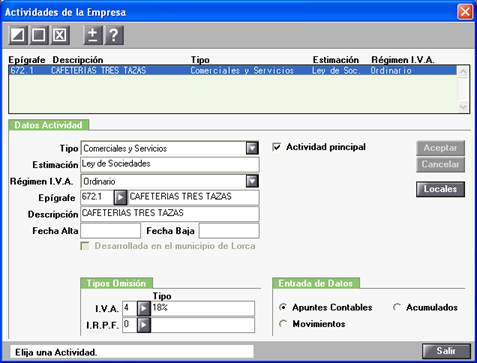The height and width of the screenshot is (363, 477).
Task: Click the I.R.P.F. code field showing 0
Action: [x=130, y=325]
